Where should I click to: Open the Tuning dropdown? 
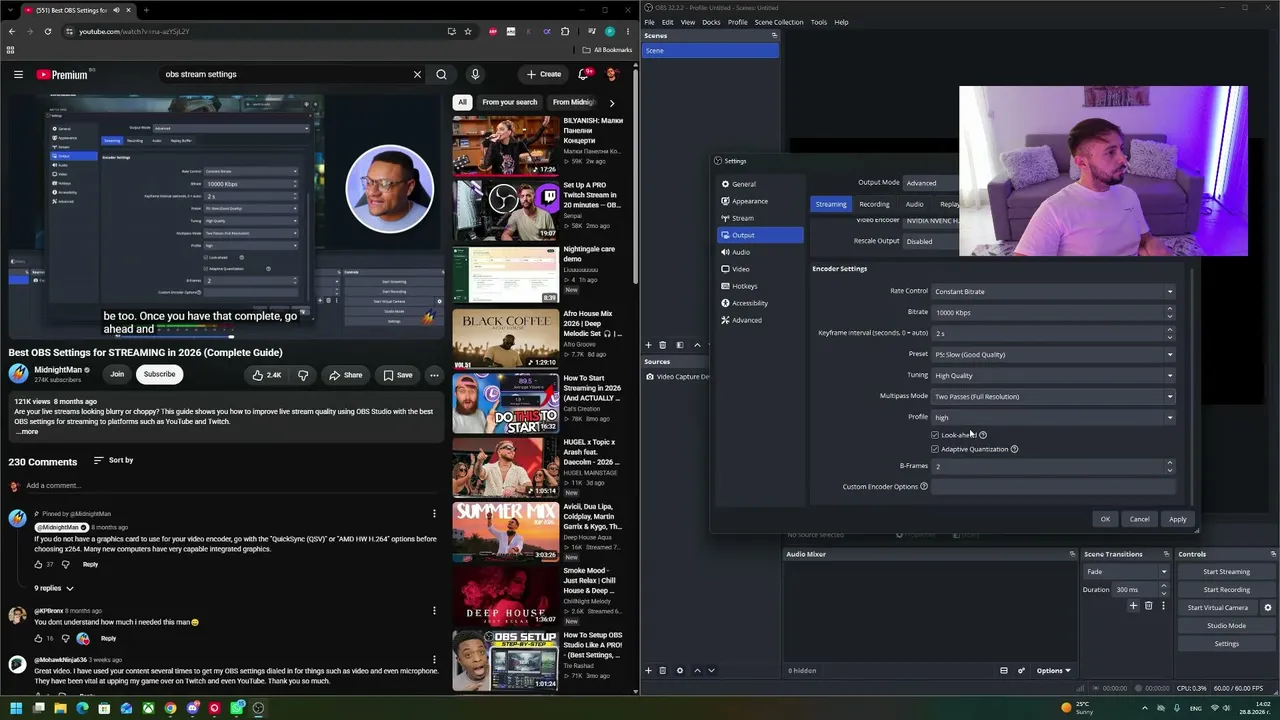point(1053,375)
